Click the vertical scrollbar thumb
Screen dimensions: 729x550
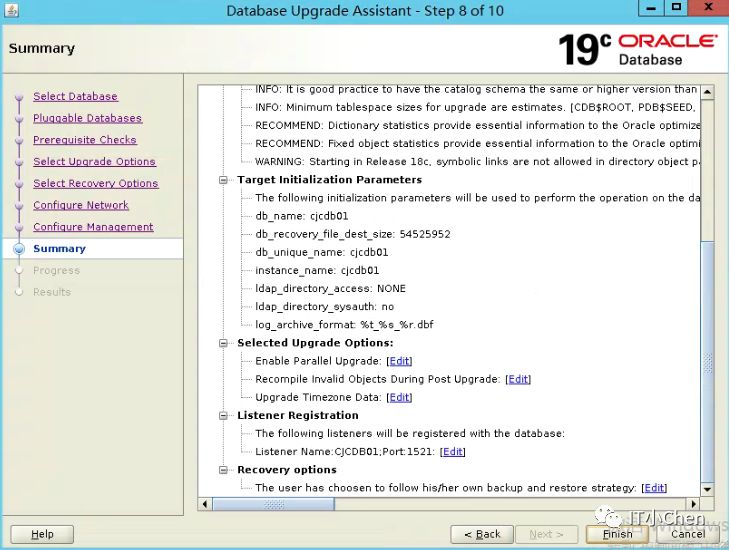coord(707,363)
